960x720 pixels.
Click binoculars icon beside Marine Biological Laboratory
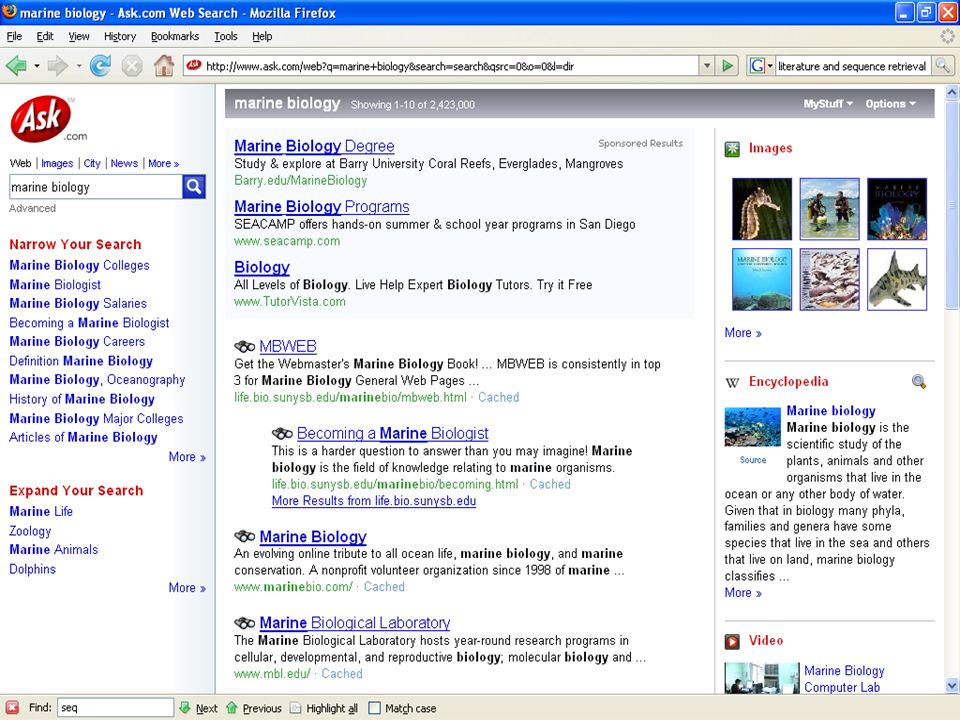point(244,623)
